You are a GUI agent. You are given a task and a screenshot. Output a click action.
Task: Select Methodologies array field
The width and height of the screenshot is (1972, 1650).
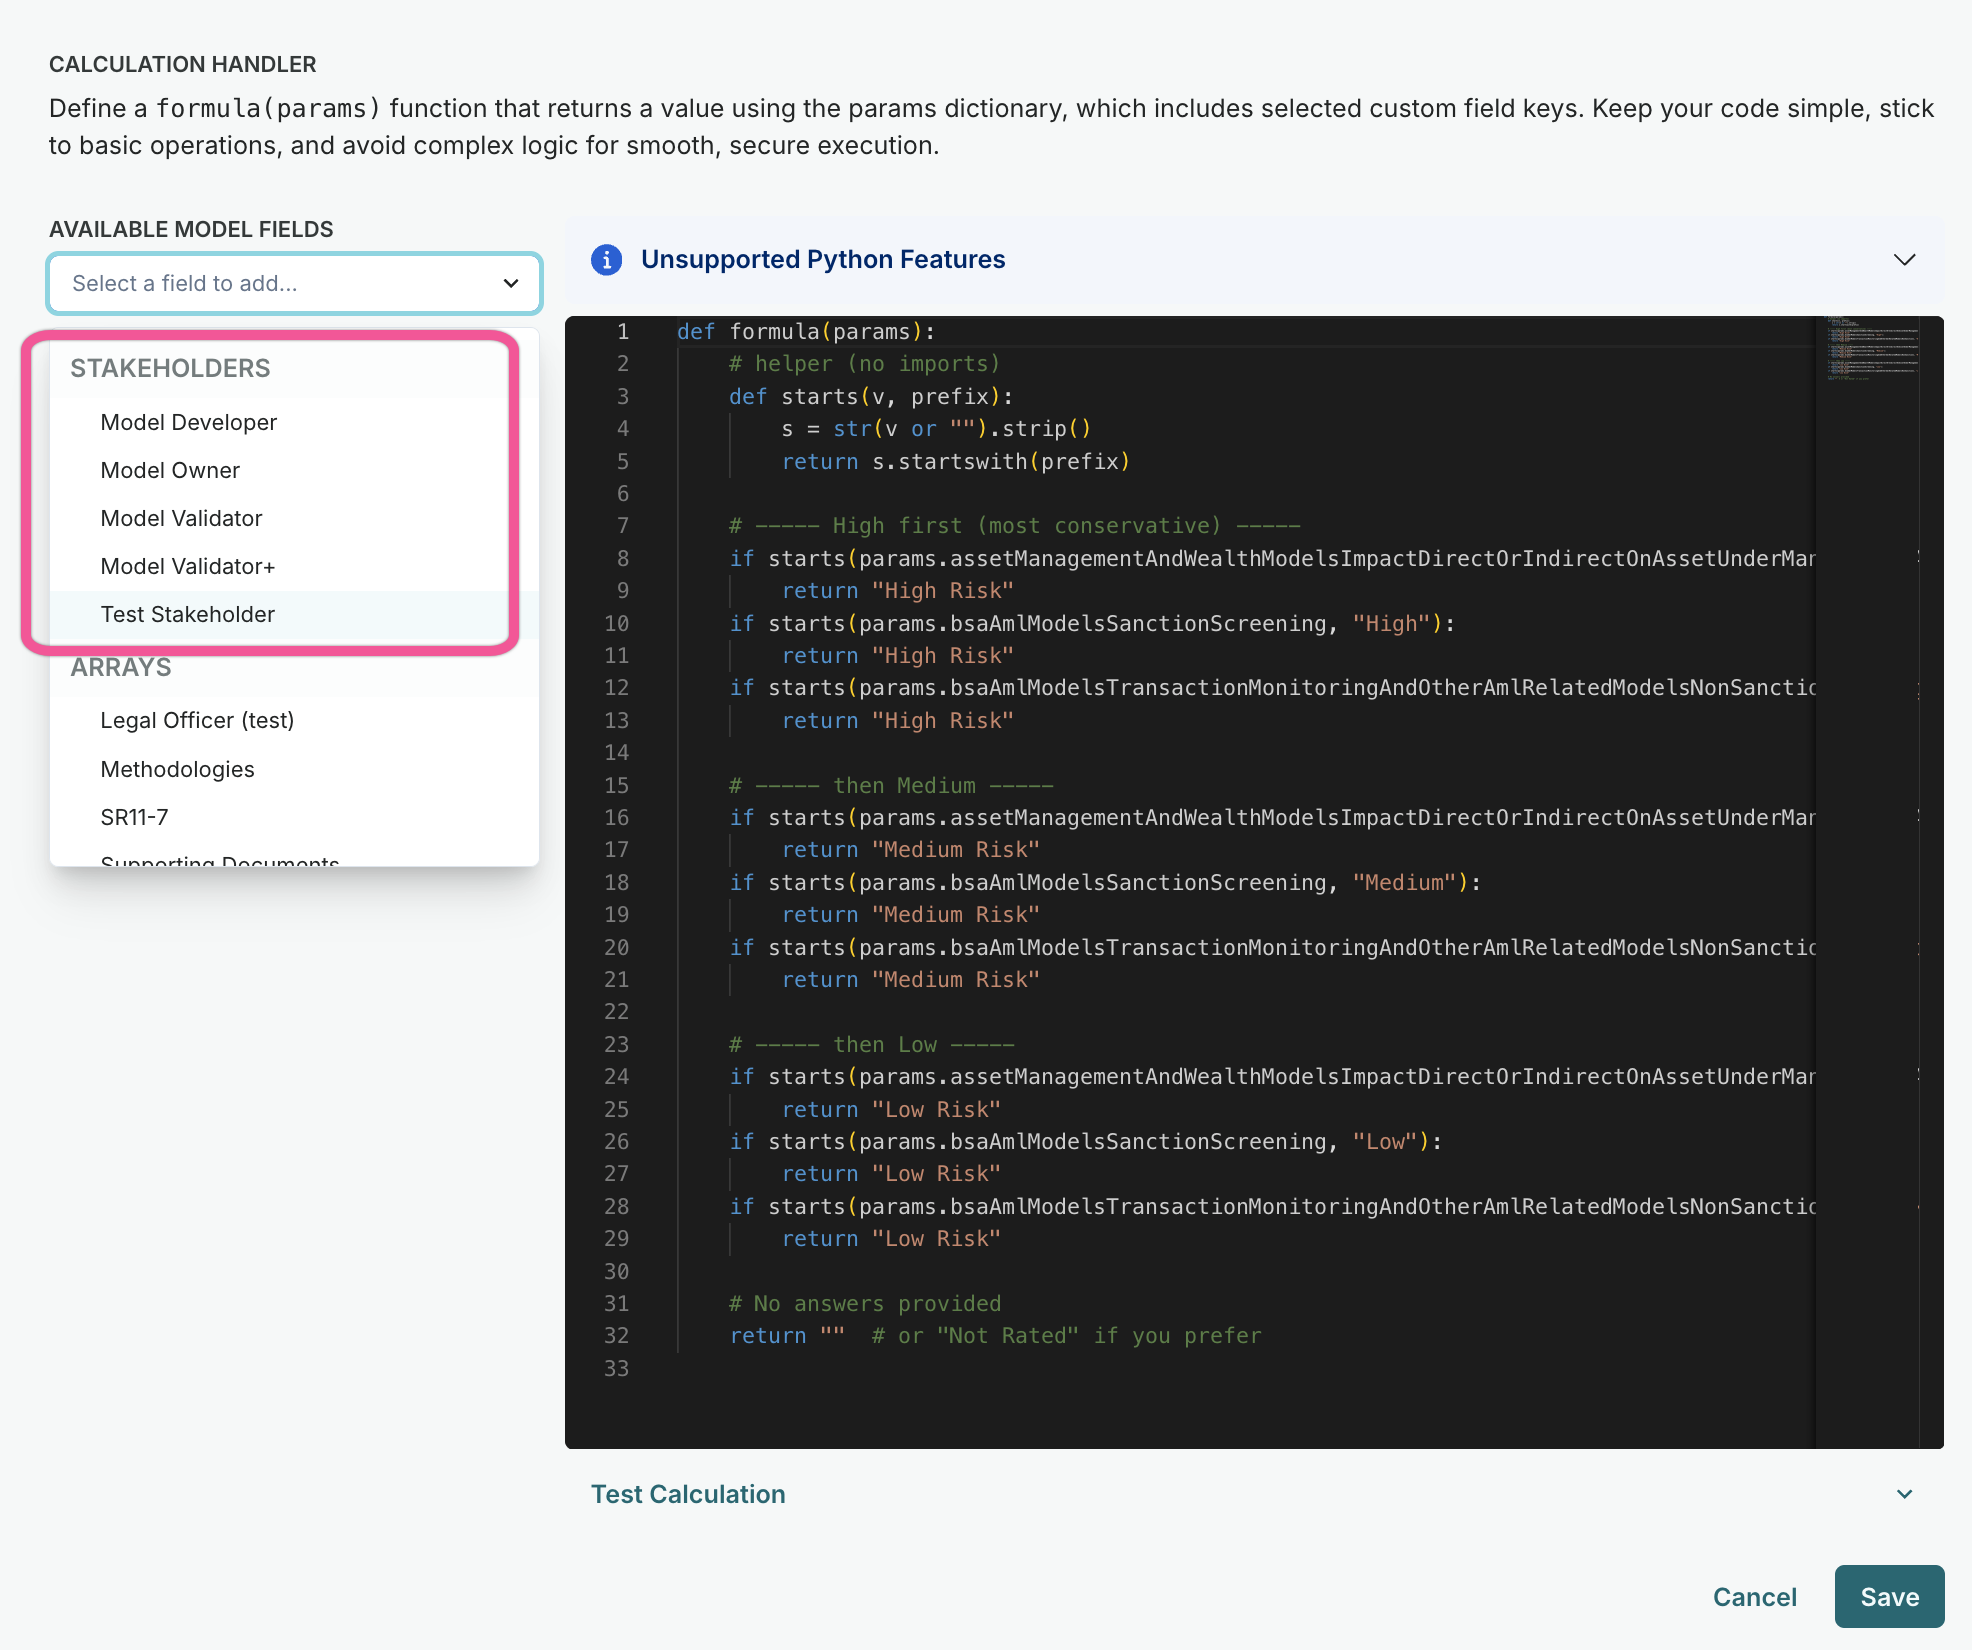[177, 770]
